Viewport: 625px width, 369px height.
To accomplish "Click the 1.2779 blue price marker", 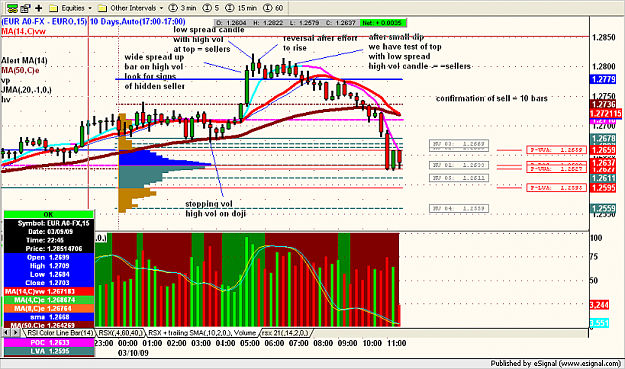I will [603, 79].
